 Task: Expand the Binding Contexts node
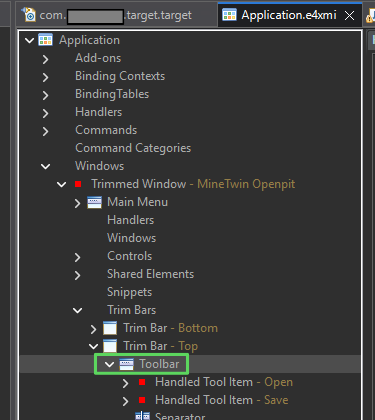pyautogui.click(x=45, y=77)
